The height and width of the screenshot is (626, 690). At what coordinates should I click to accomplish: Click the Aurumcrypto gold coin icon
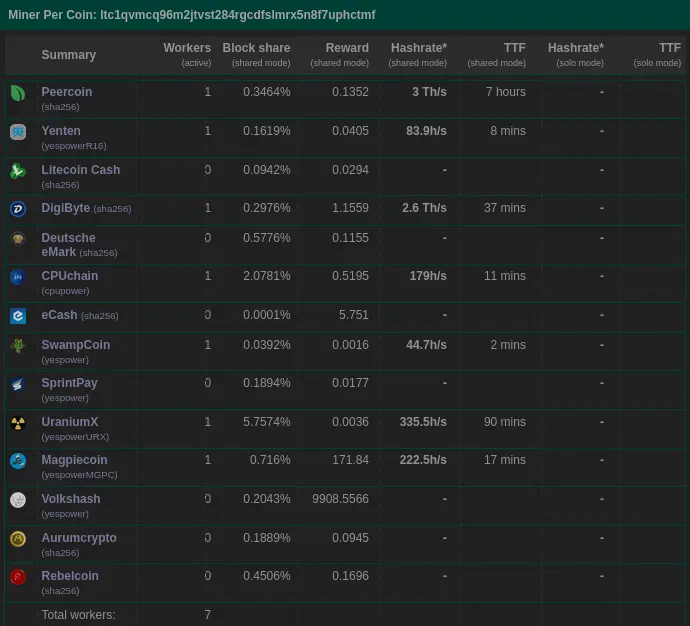pyautogui.click(x=18, y=539)
